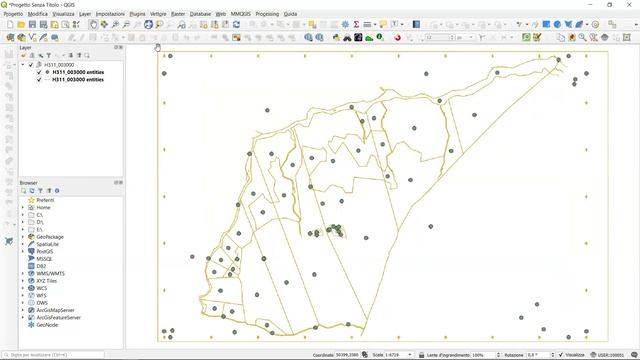This screenshot has height=360, width=640.
Task: Click the Coordinate value field
Action: tap(347, 355)
